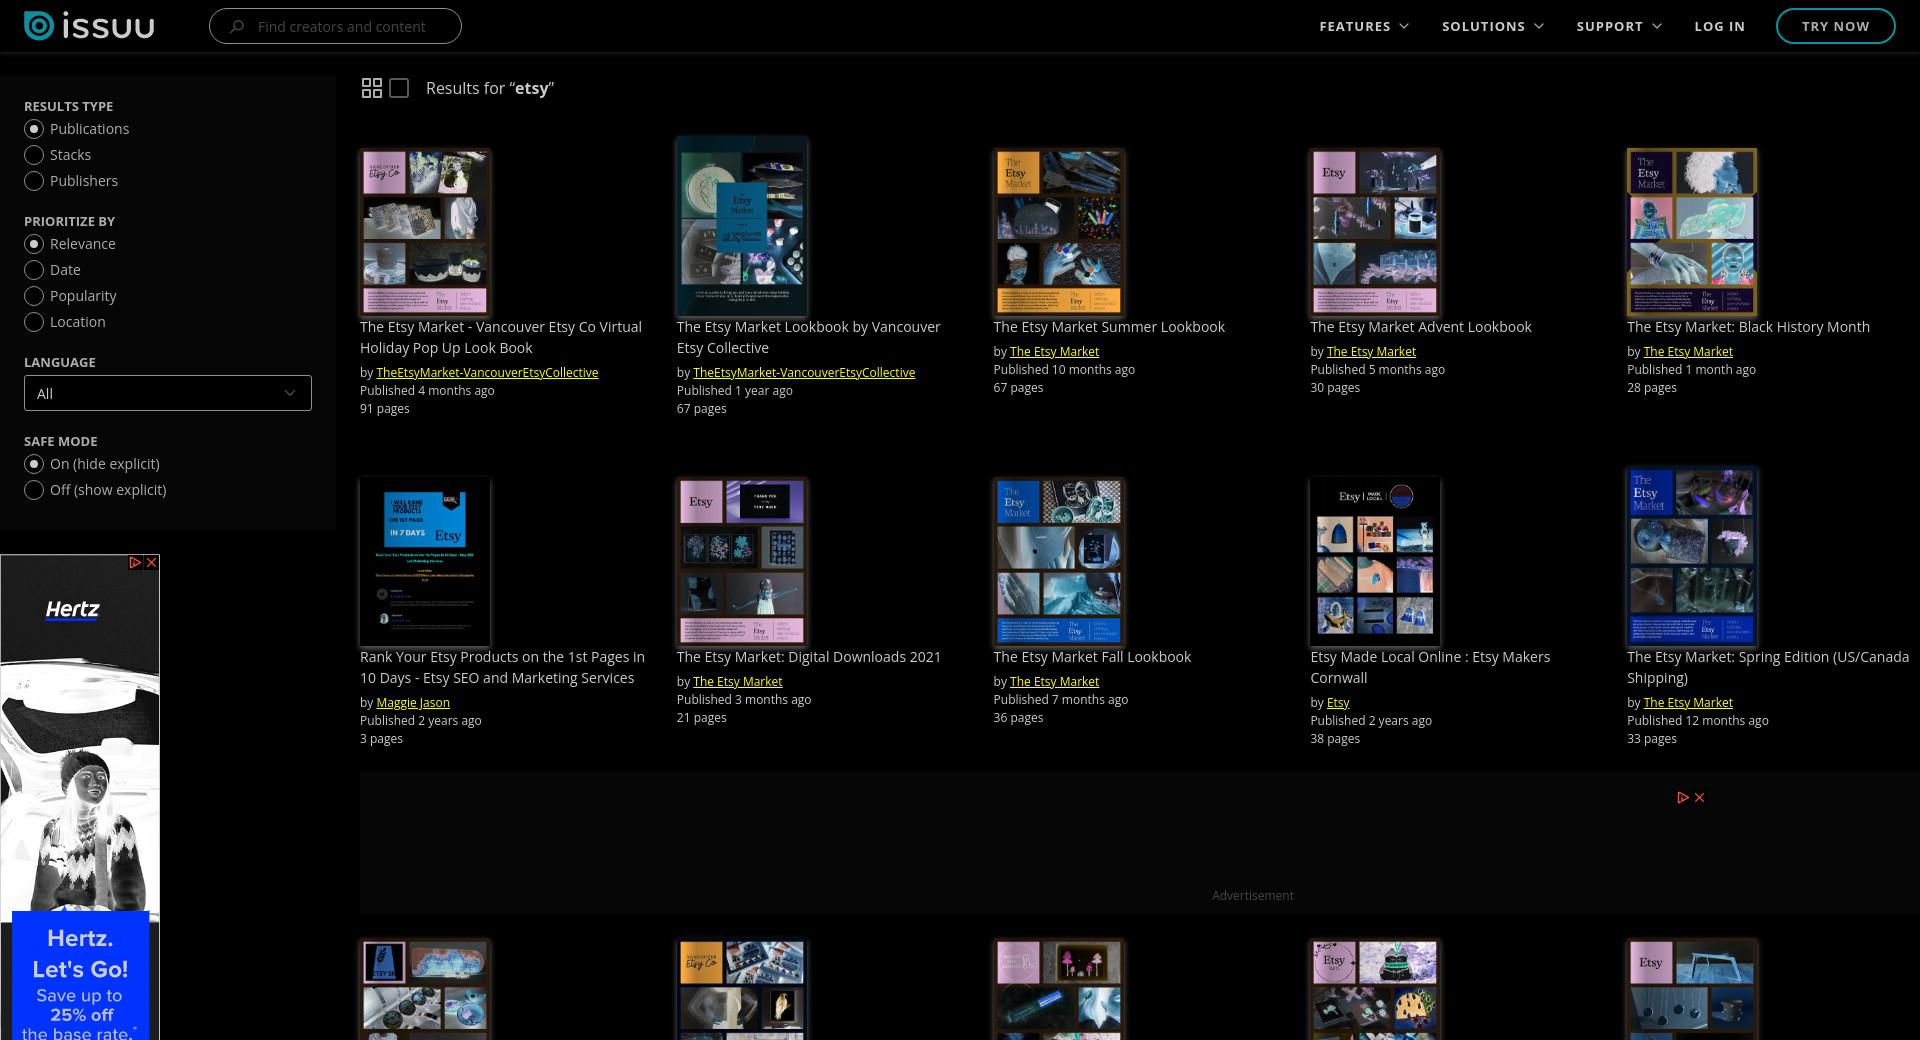
Task: Open Etsy Makers Cornwall cover
Action: coord(1375,561)
